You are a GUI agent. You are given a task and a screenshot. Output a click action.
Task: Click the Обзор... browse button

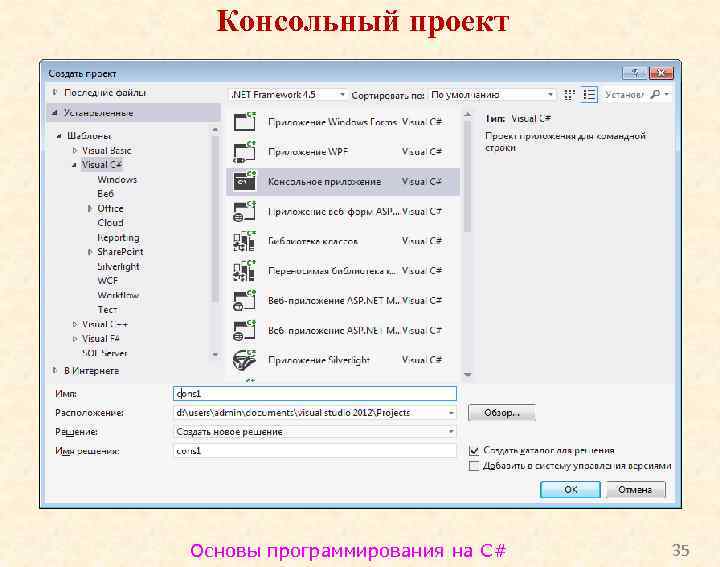coord(501,413)
